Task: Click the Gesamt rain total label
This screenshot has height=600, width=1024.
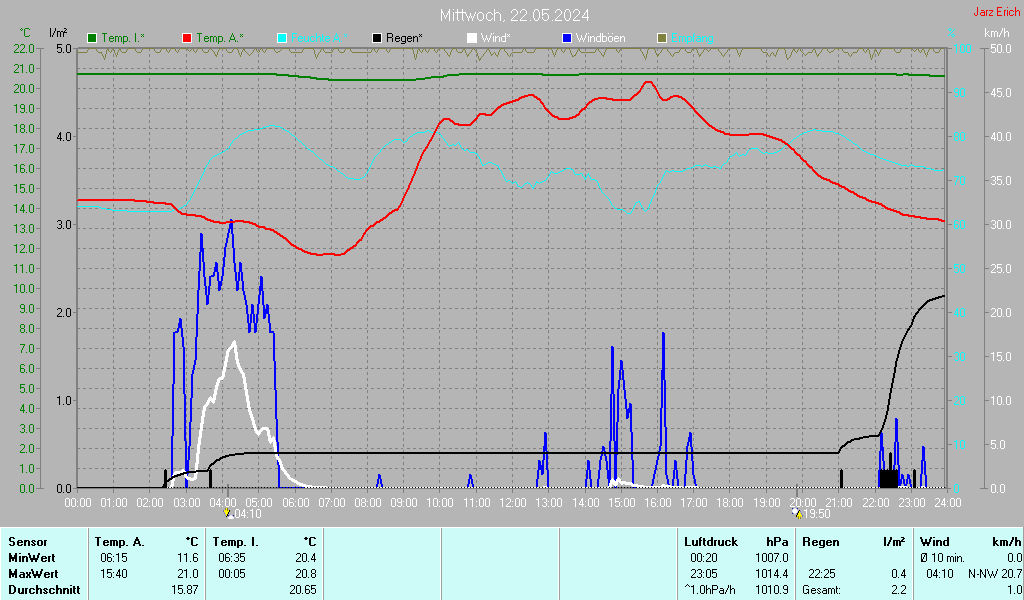Action: [822, 590]
